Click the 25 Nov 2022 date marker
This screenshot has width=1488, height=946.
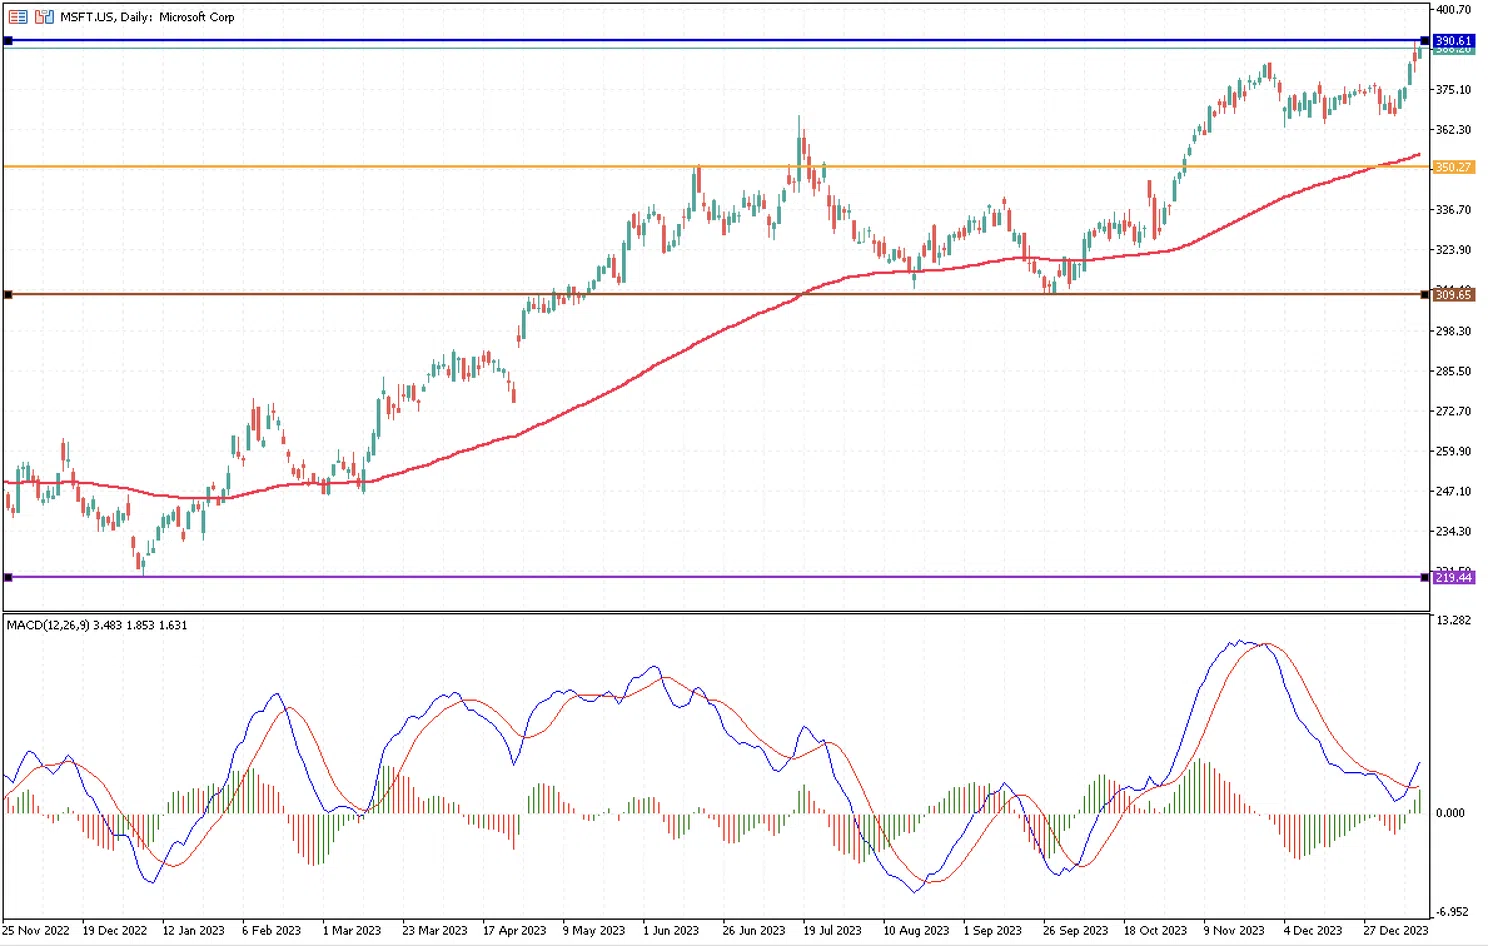click(x=37, y=930)
